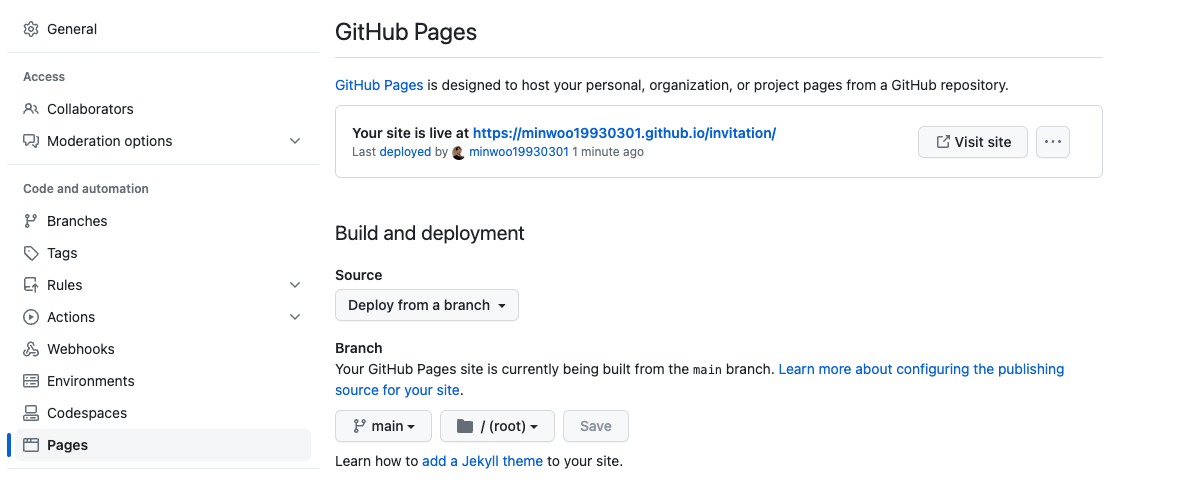Select the Pages sidebar item

click(163, 445)
